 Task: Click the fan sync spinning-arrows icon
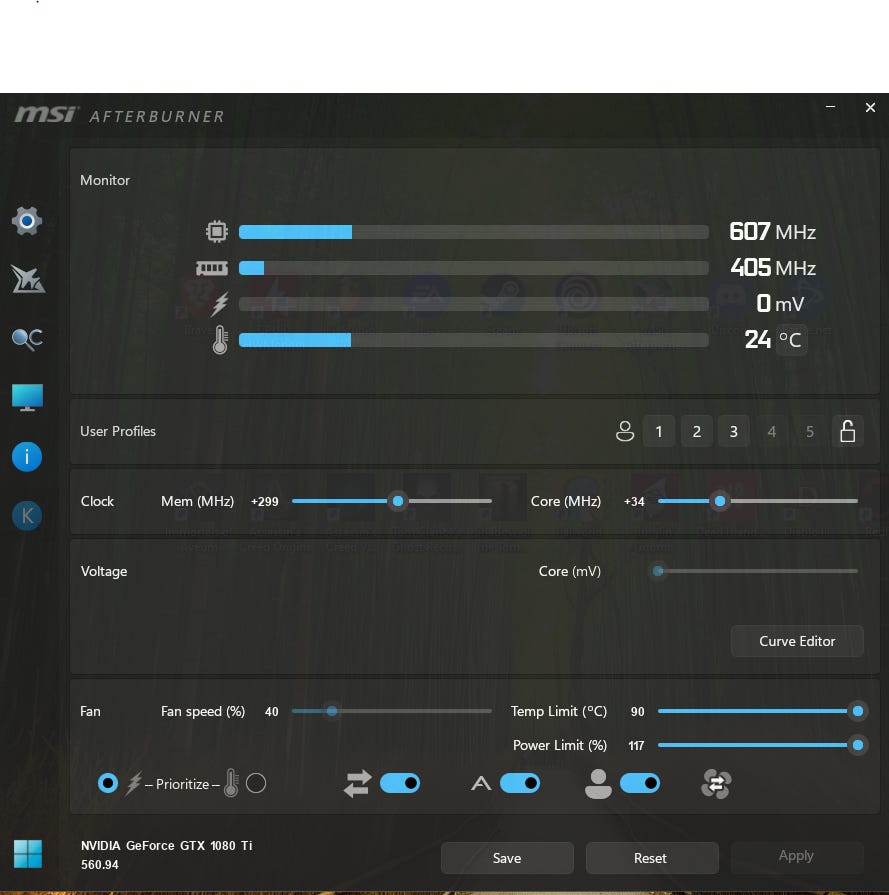point(716,784)
